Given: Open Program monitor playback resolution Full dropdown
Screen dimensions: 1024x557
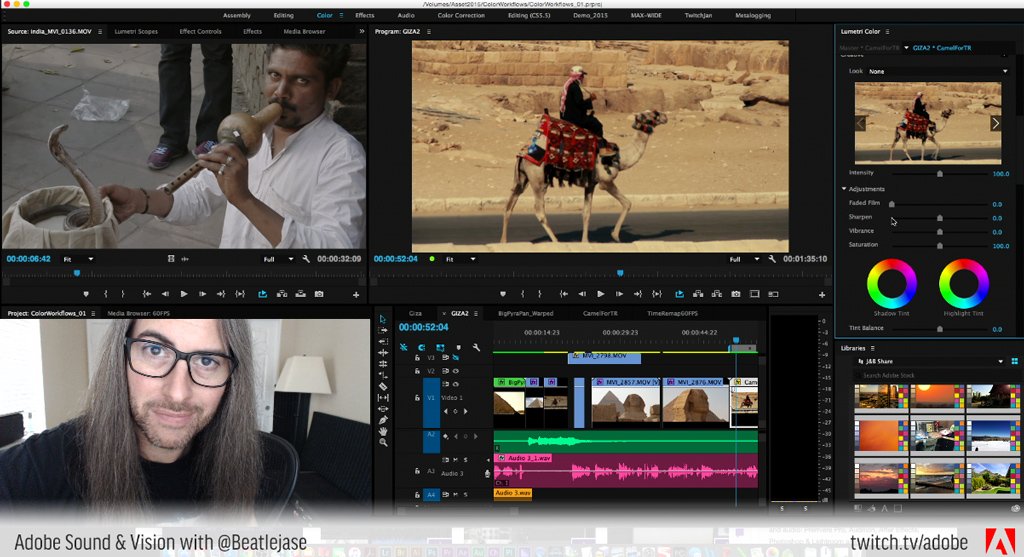Looking at the screenshot, I should [744, 259].
